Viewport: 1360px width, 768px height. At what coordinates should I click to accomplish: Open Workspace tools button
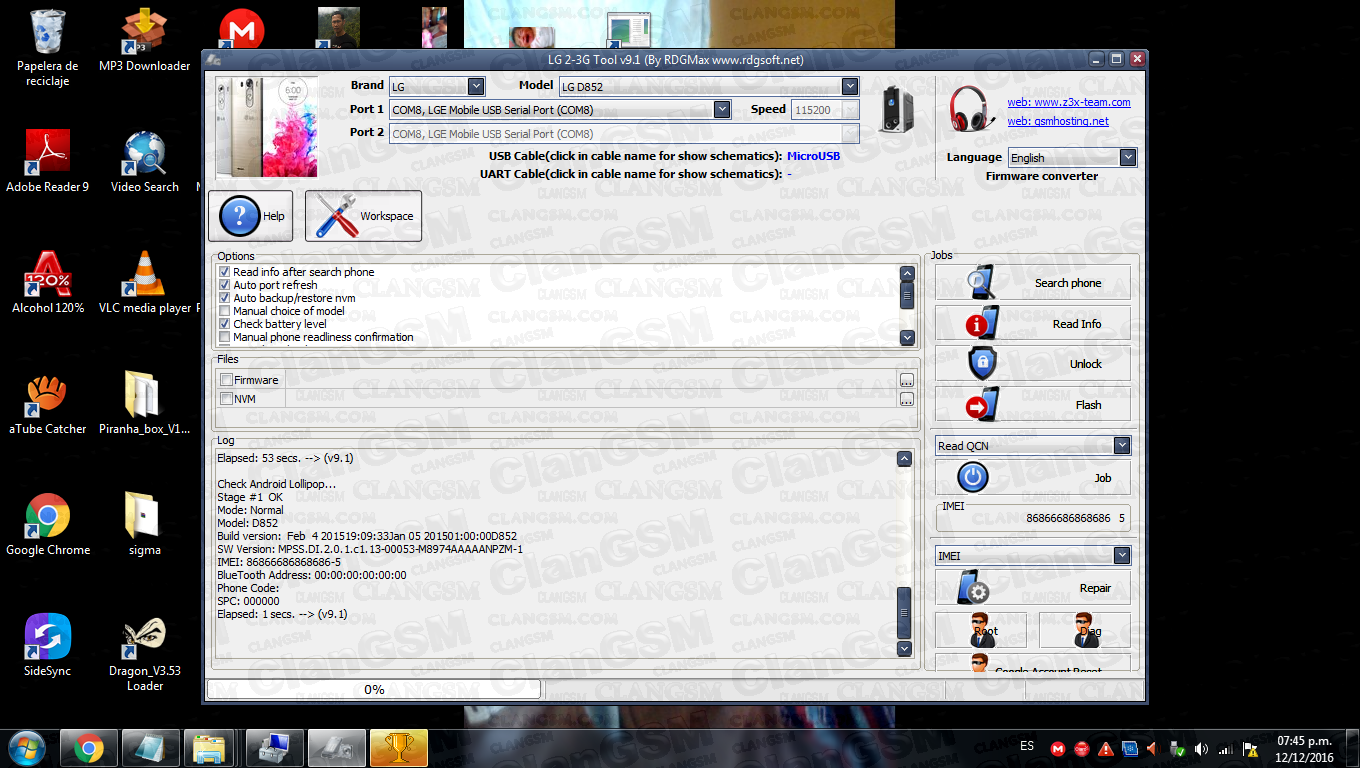coord(363,216)
